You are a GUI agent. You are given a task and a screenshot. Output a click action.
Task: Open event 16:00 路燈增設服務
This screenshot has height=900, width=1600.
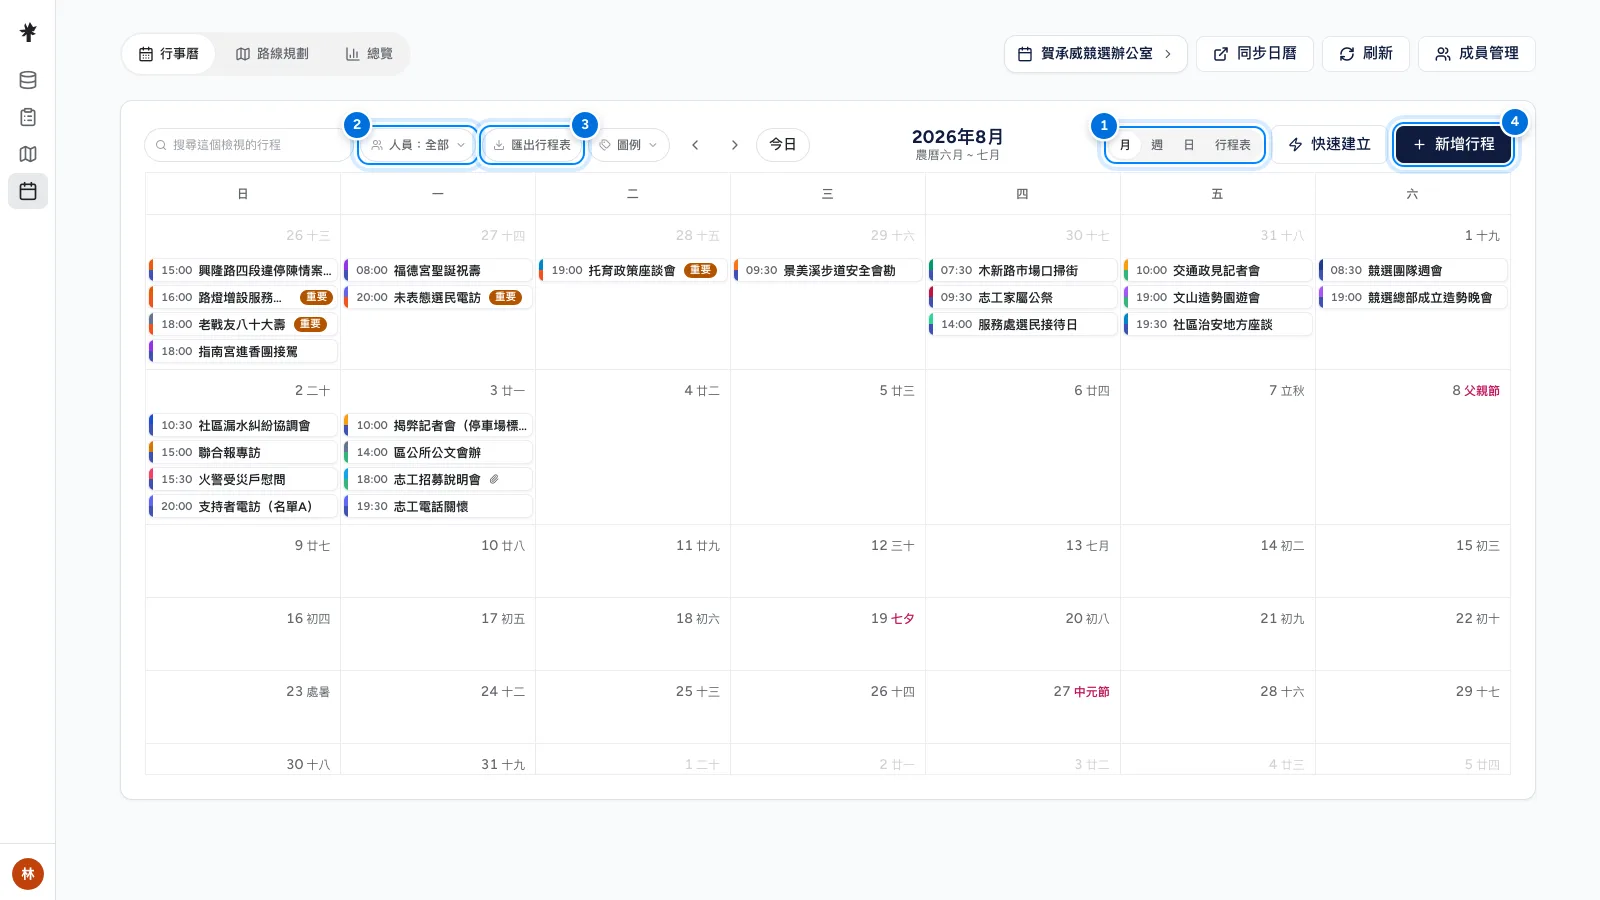click(x=243, y=297)
